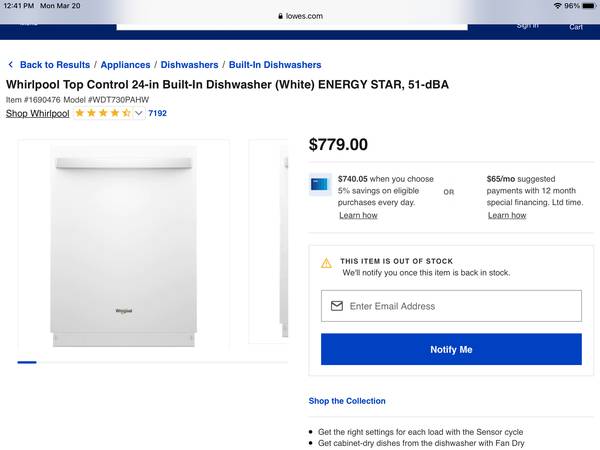Image resolution: width=600 pixels, height=450 pixels.
Task: Click Learn how under special financing
Action: click(x=507, y=215)
